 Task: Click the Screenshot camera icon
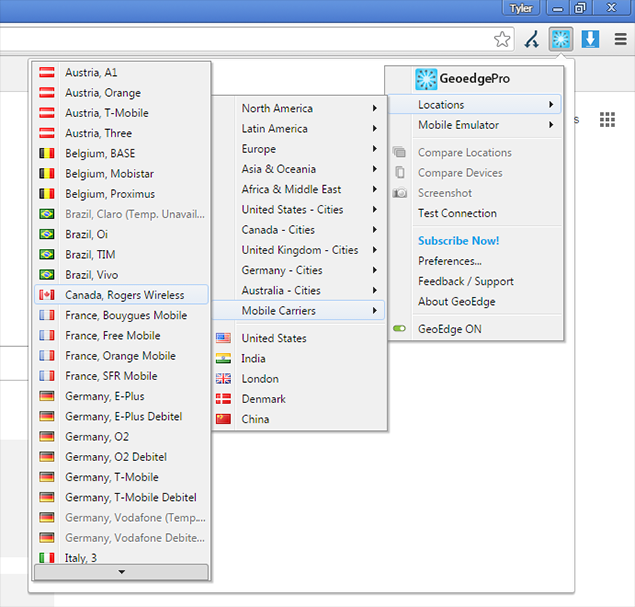[399, 193]
